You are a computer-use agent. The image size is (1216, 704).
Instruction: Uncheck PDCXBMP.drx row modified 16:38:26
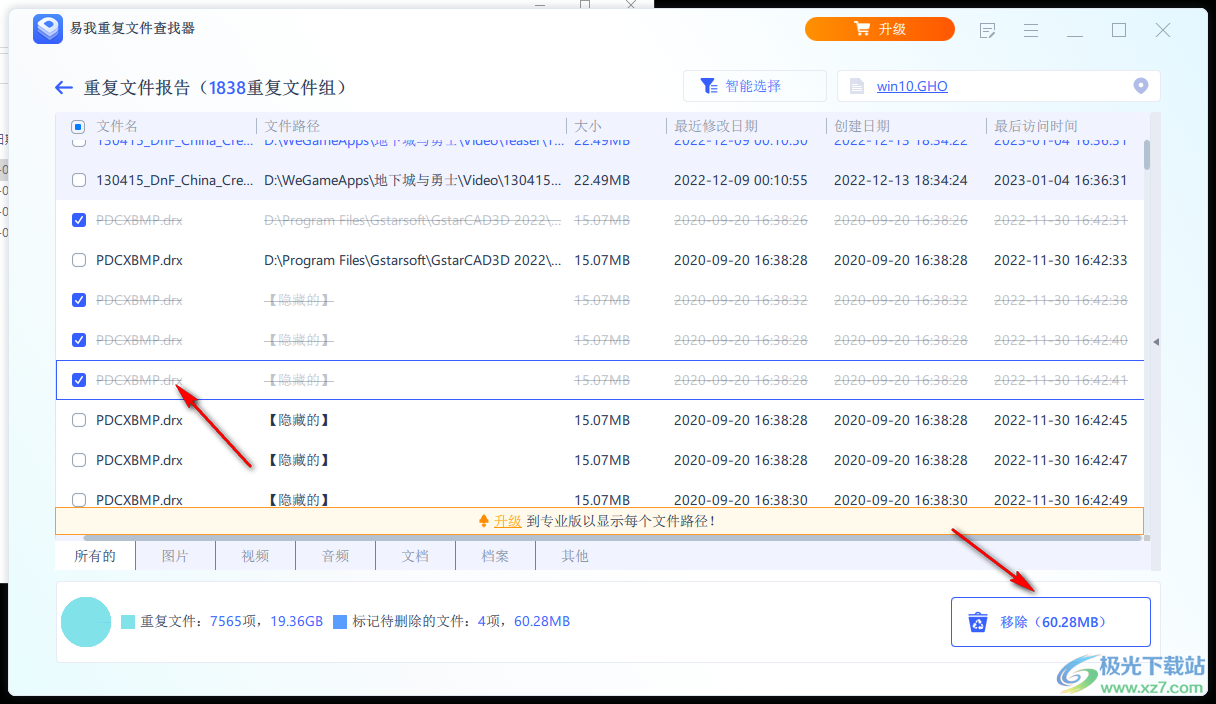(x=79, y=220)
